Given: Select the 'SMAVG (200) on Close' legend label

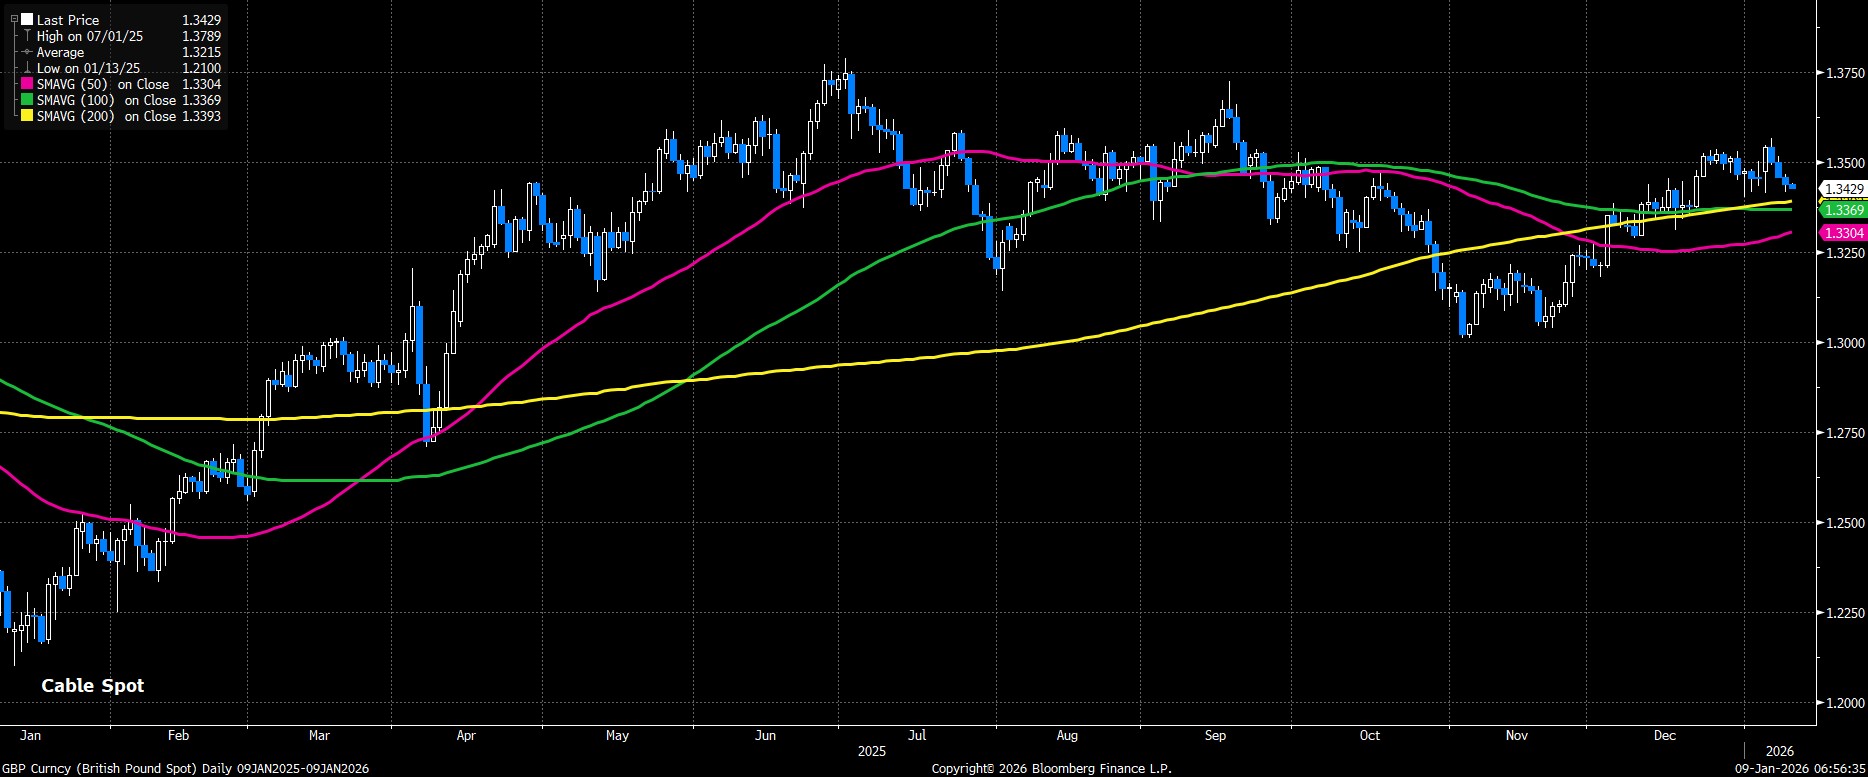Looking at the screenshot, I should tap(106, 117).
